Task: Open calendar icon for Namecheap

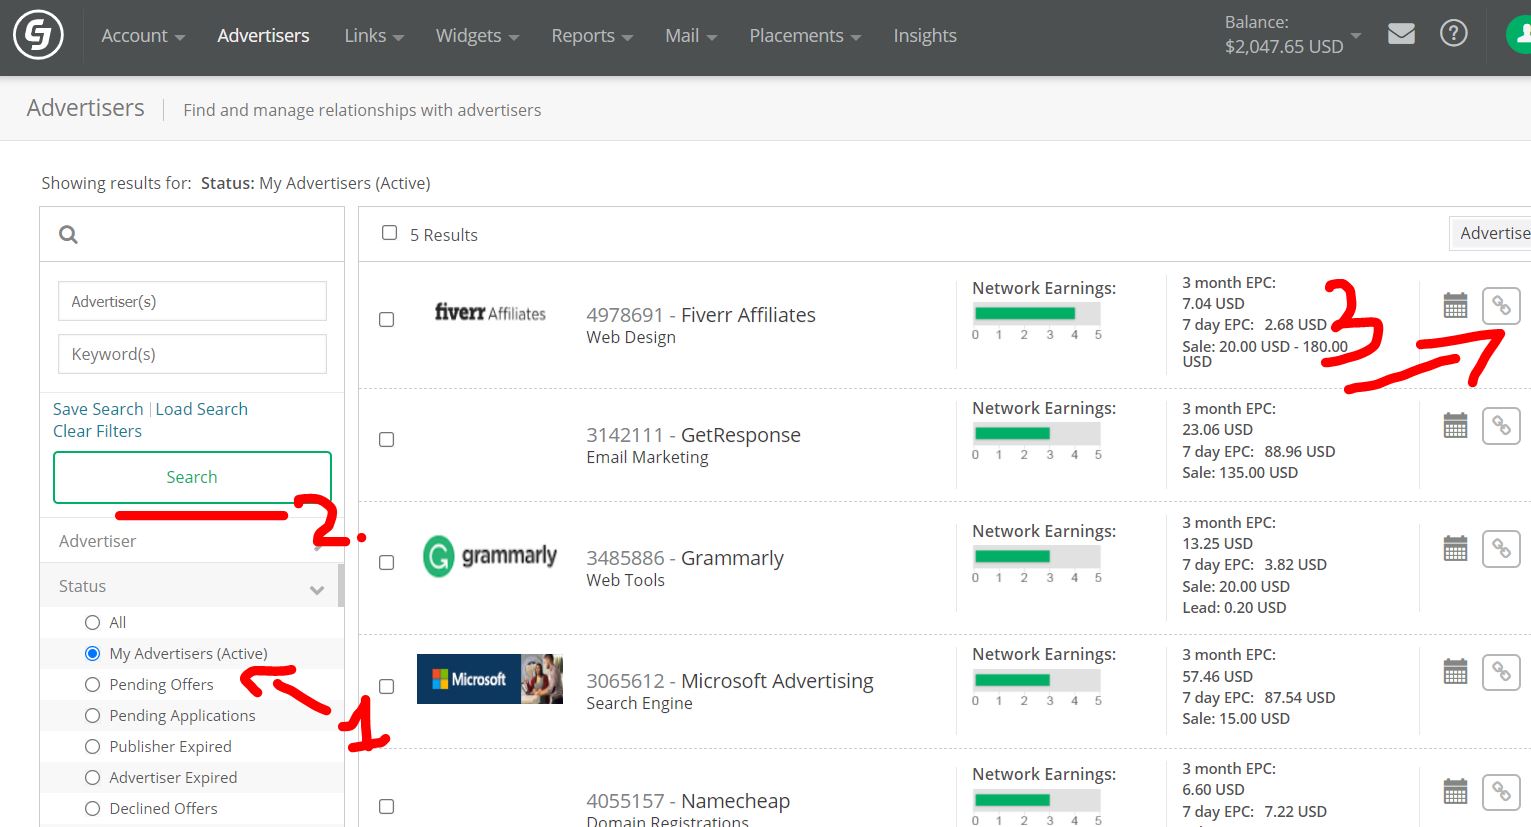Action: click(1455, 792)
